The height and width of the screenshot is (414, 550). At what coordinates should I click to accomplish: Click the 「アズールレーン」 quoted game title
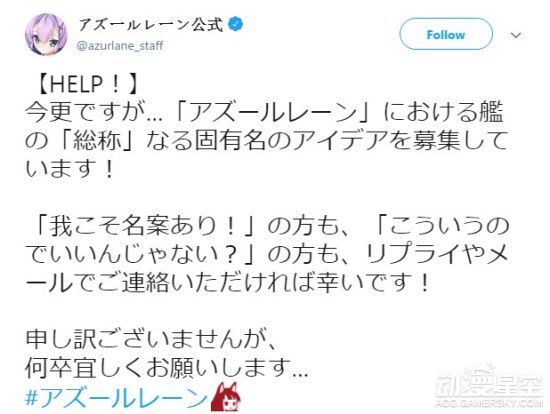(x=276, y=113)
